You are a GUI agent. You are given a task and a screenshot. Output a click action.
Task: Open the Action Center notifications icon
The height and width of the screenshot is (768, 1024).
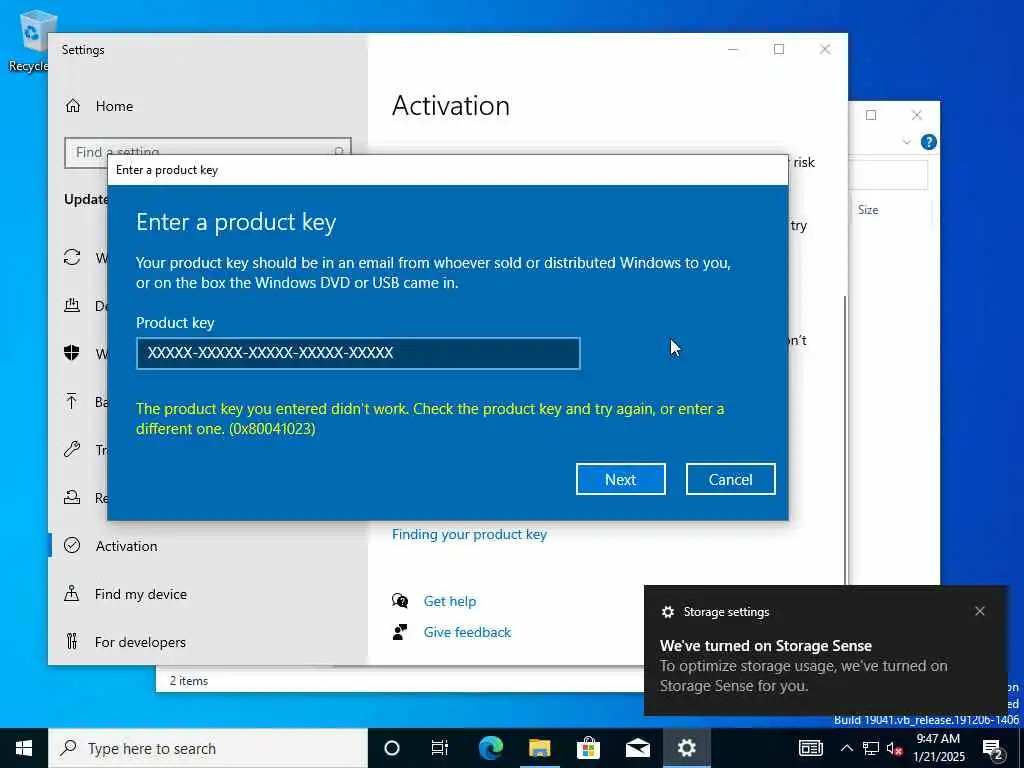click(993, 749)
